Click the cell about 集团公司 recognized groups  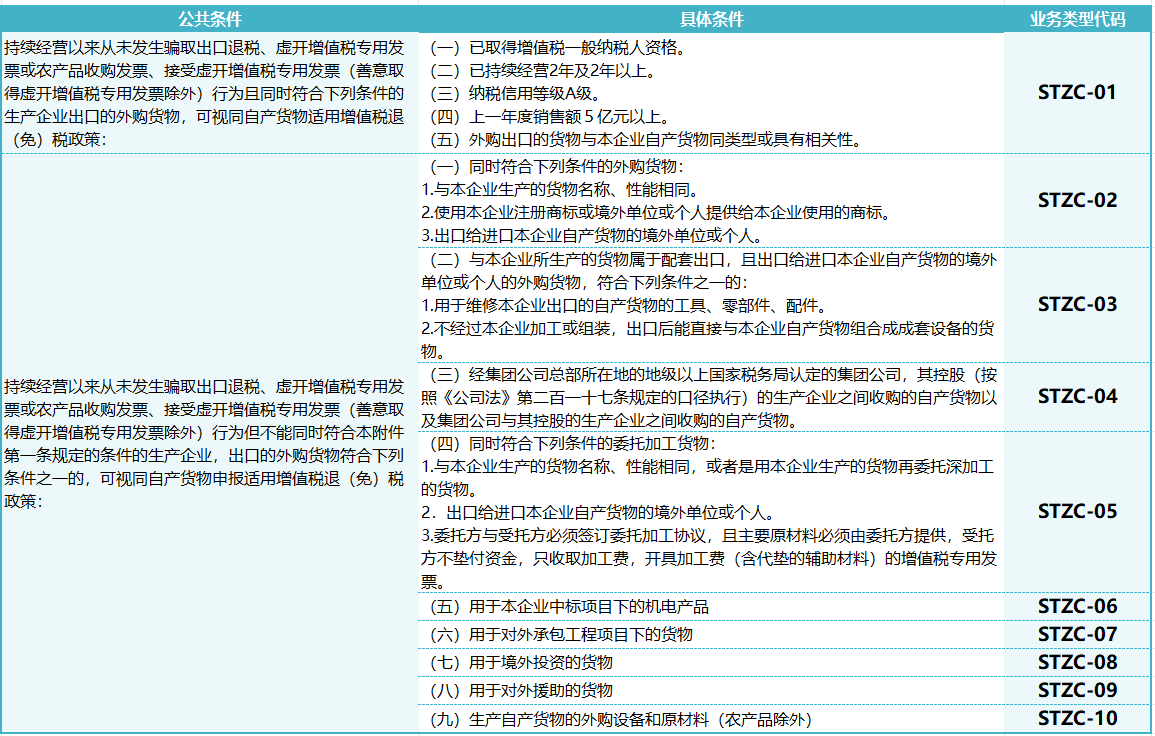(x=711, y=396)
